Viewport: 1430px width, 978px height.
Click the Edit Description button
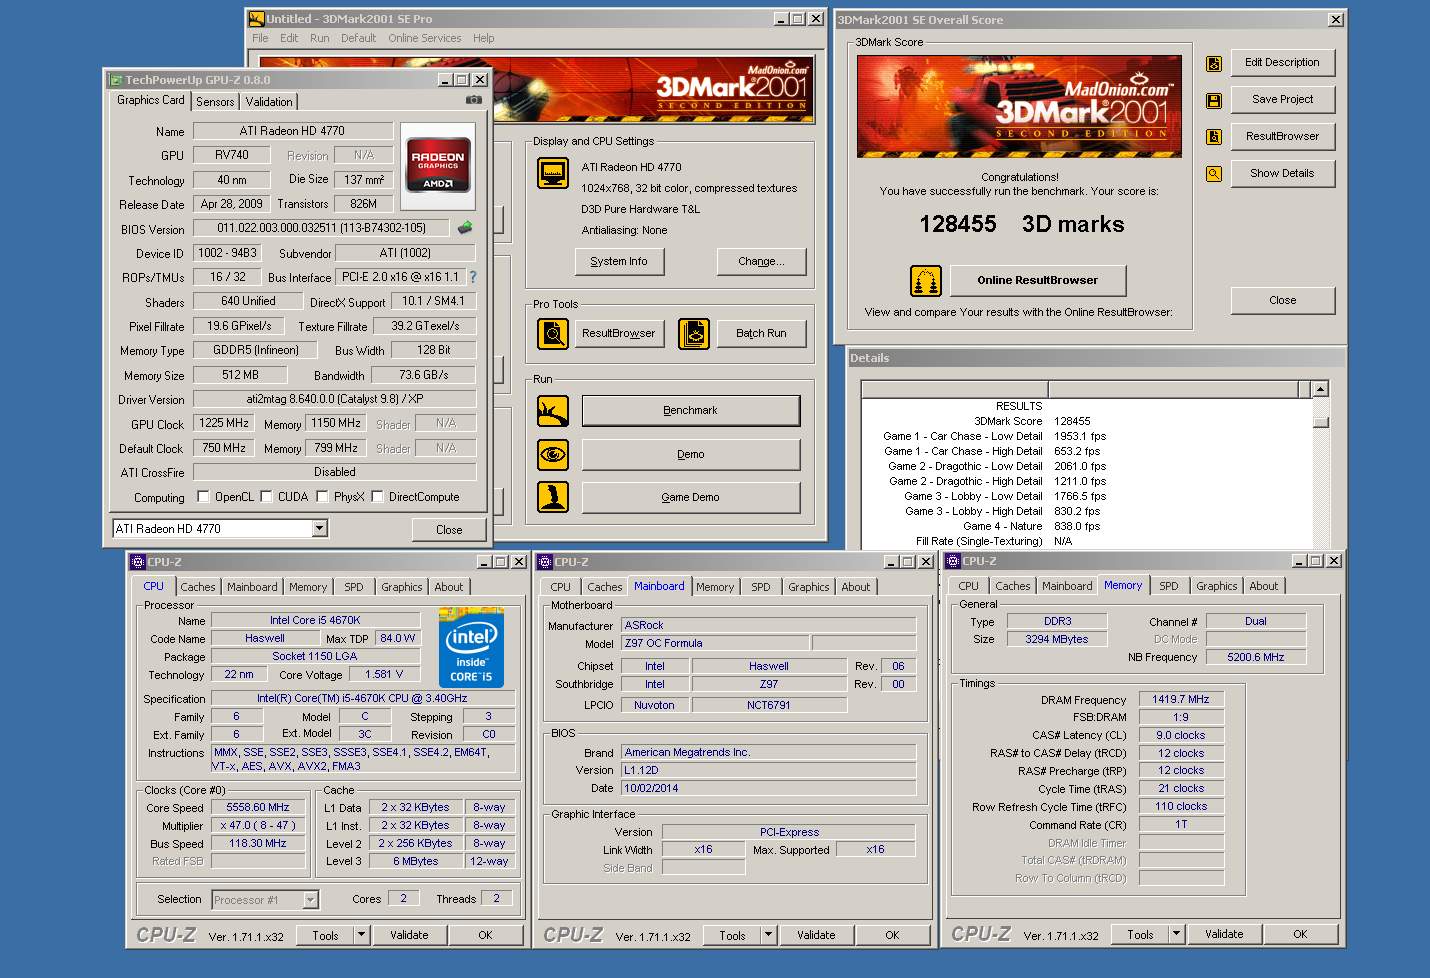point(1283,63)
